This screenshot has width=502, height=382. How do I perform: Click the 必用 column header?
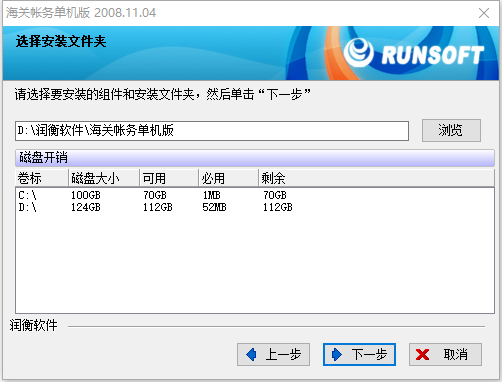229,178
